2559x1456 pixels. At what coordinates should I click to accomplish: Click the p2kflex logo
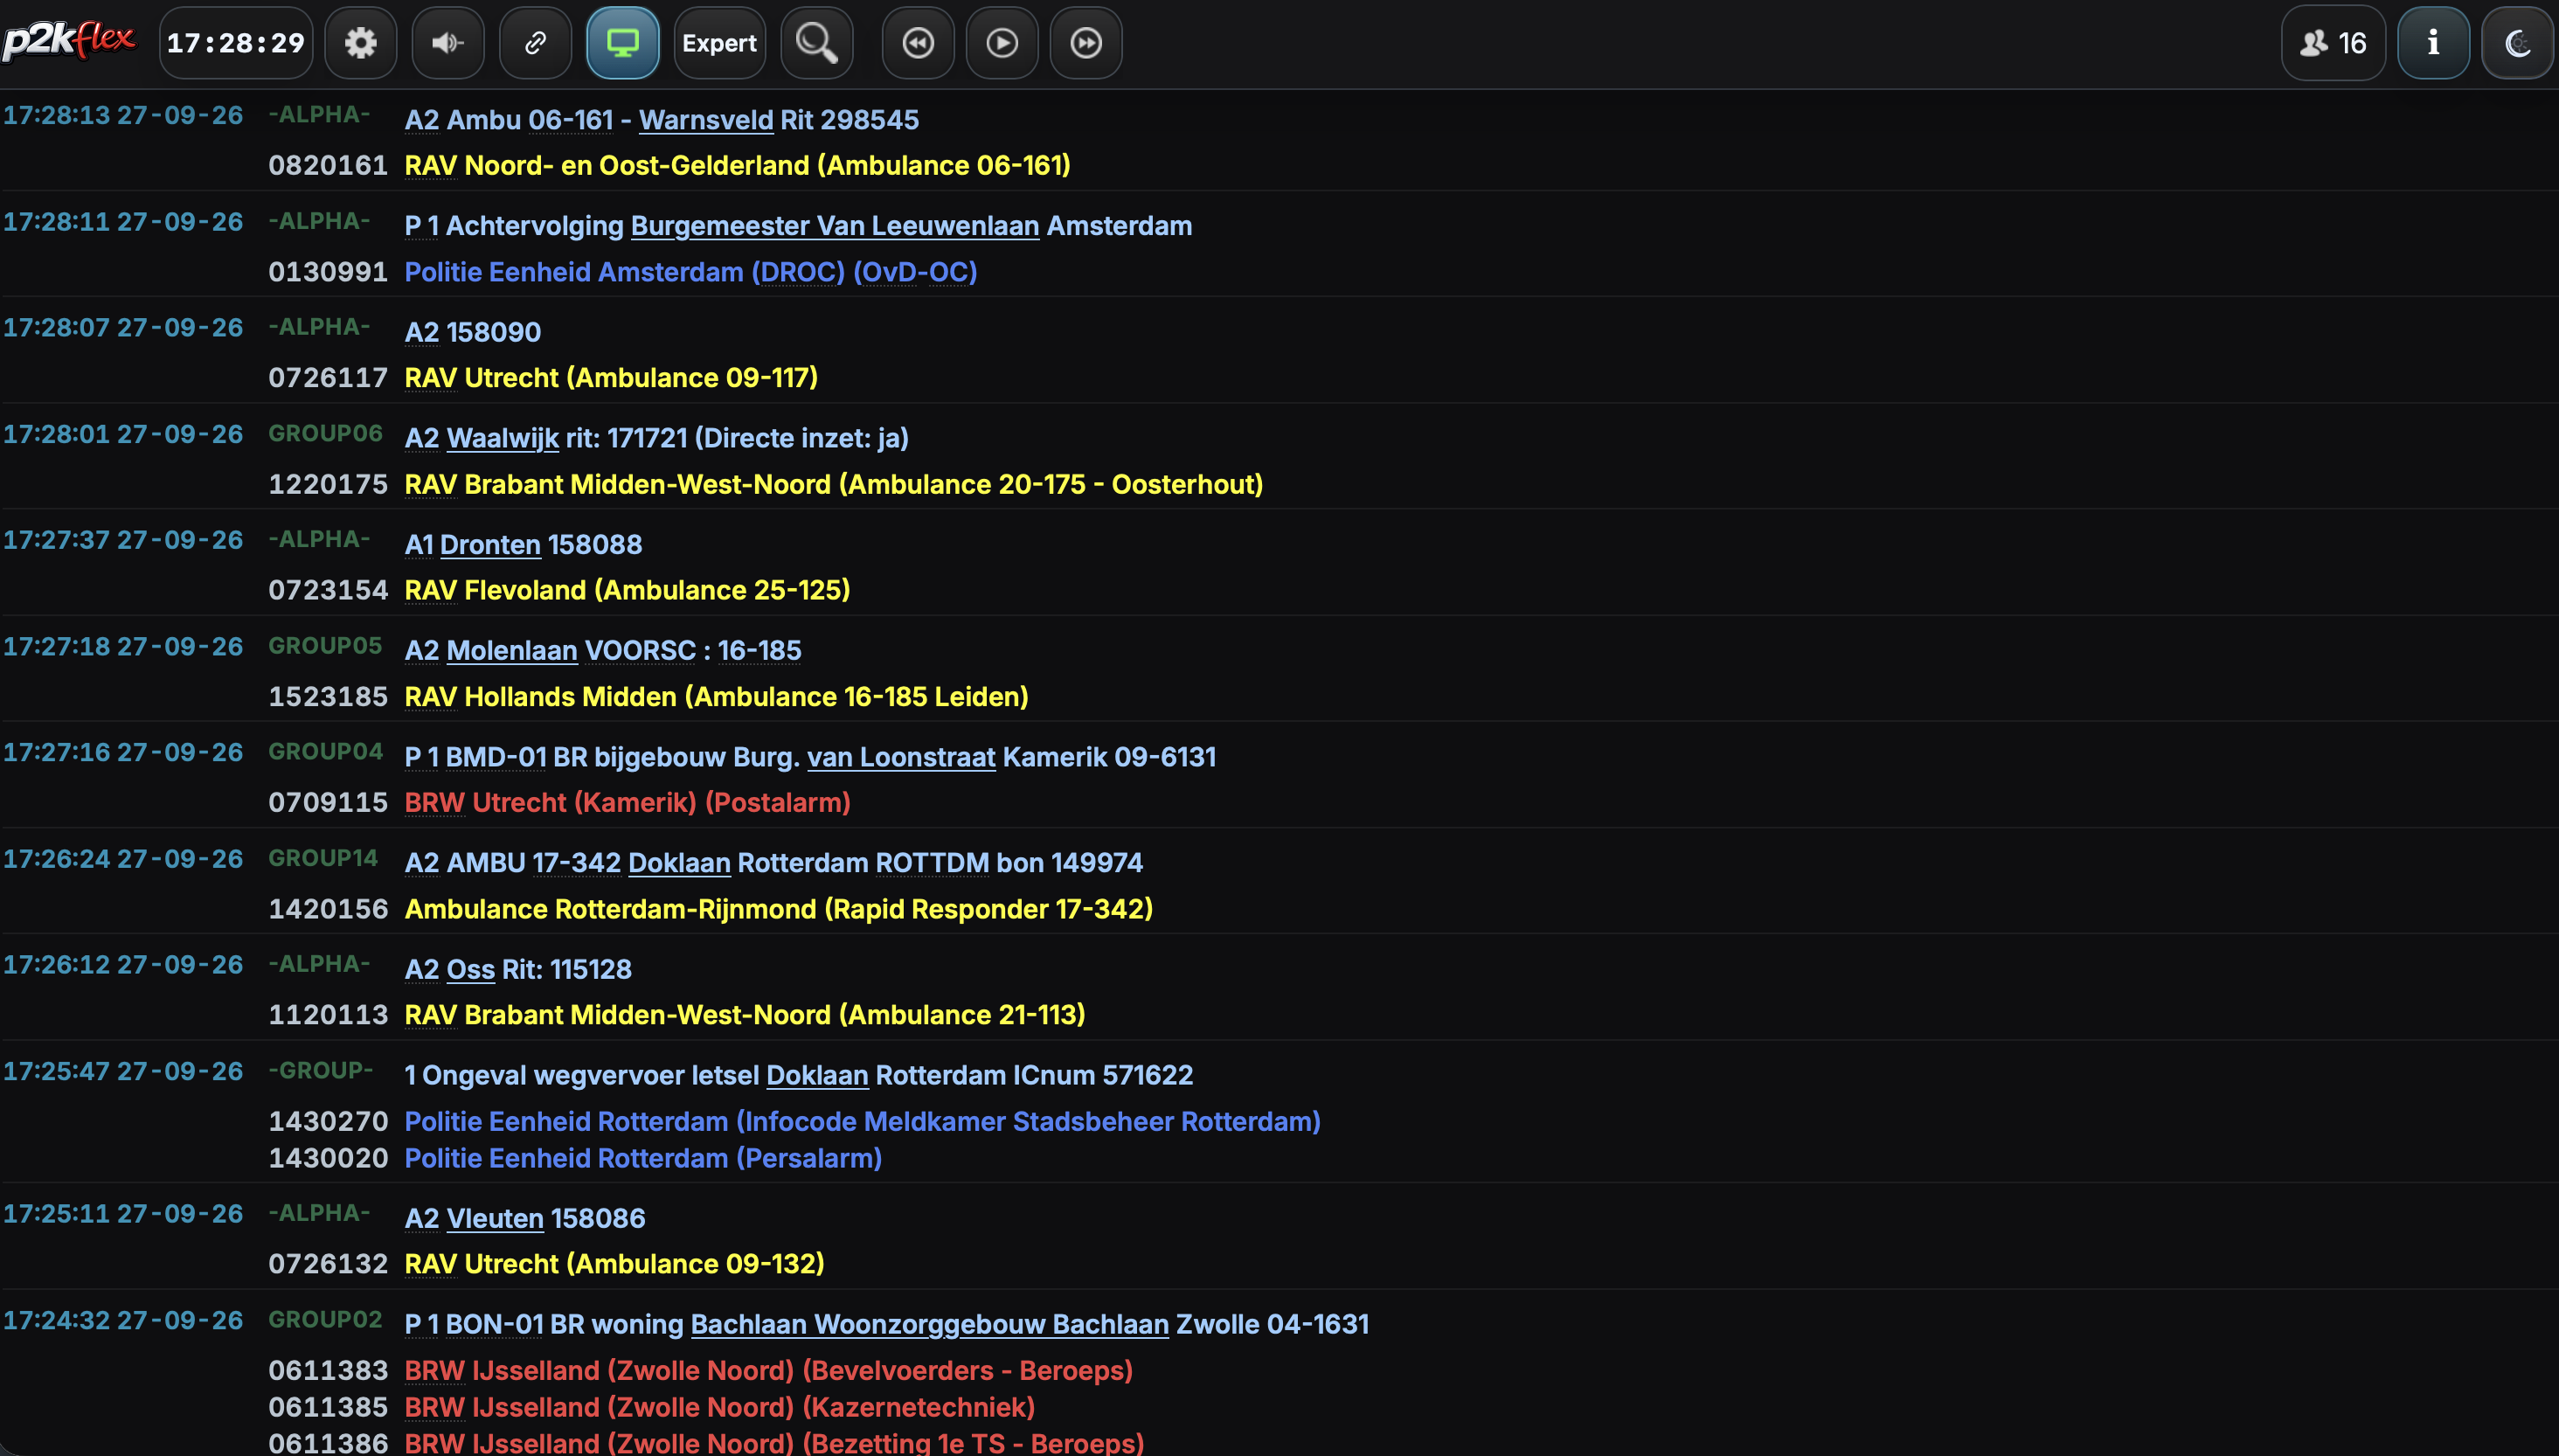click(x=68, y=41)
